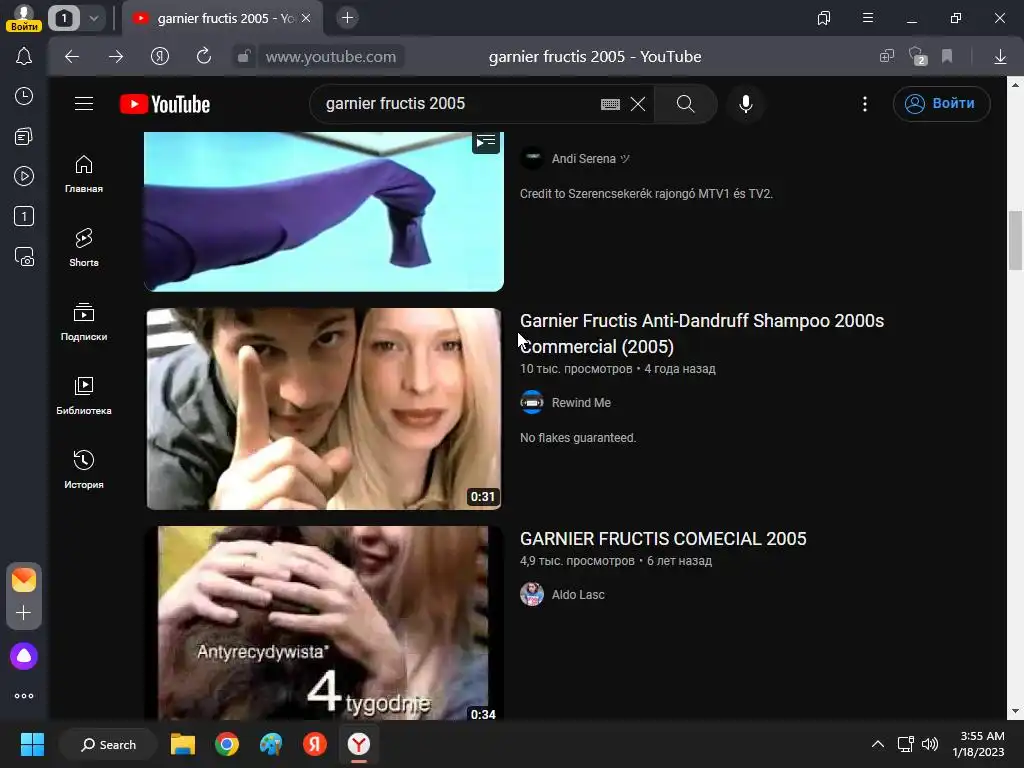
Task: Click the Войти profile button in browser corner
Action: pos(24,18)
